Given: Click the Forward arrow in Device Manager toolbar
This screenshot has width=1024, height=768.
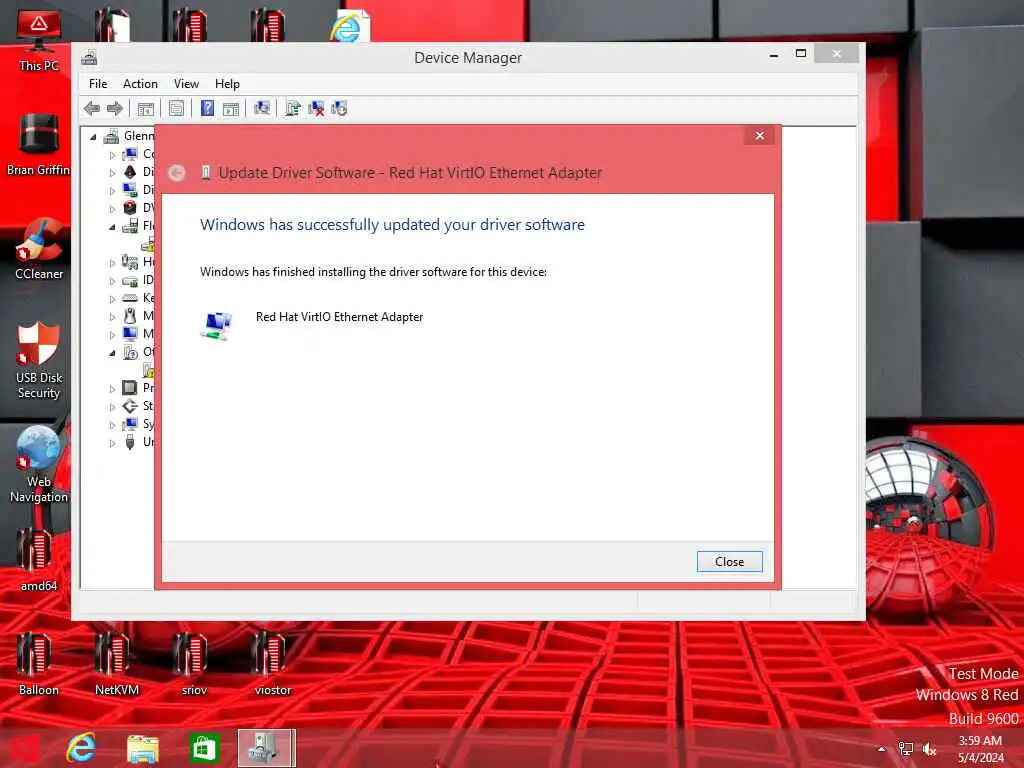Looking at the screenshot, I should click(115, 108).
